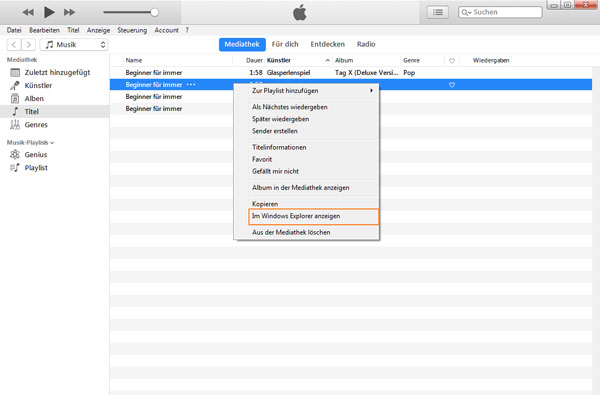Open the ? help menu
Image resolution: width=600 pixels, height=395 pixels.
tap(187, 30)
